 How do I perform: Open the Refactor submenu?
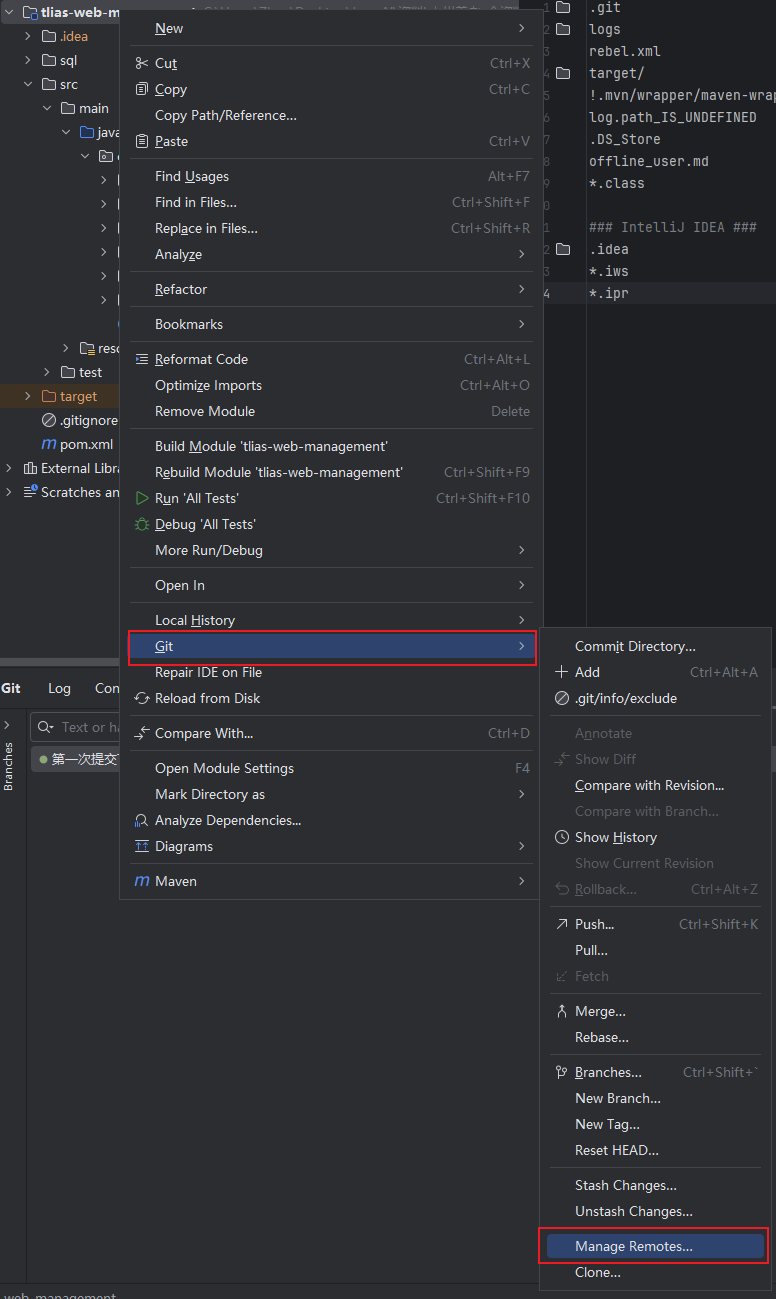click(x=330, y=289)
